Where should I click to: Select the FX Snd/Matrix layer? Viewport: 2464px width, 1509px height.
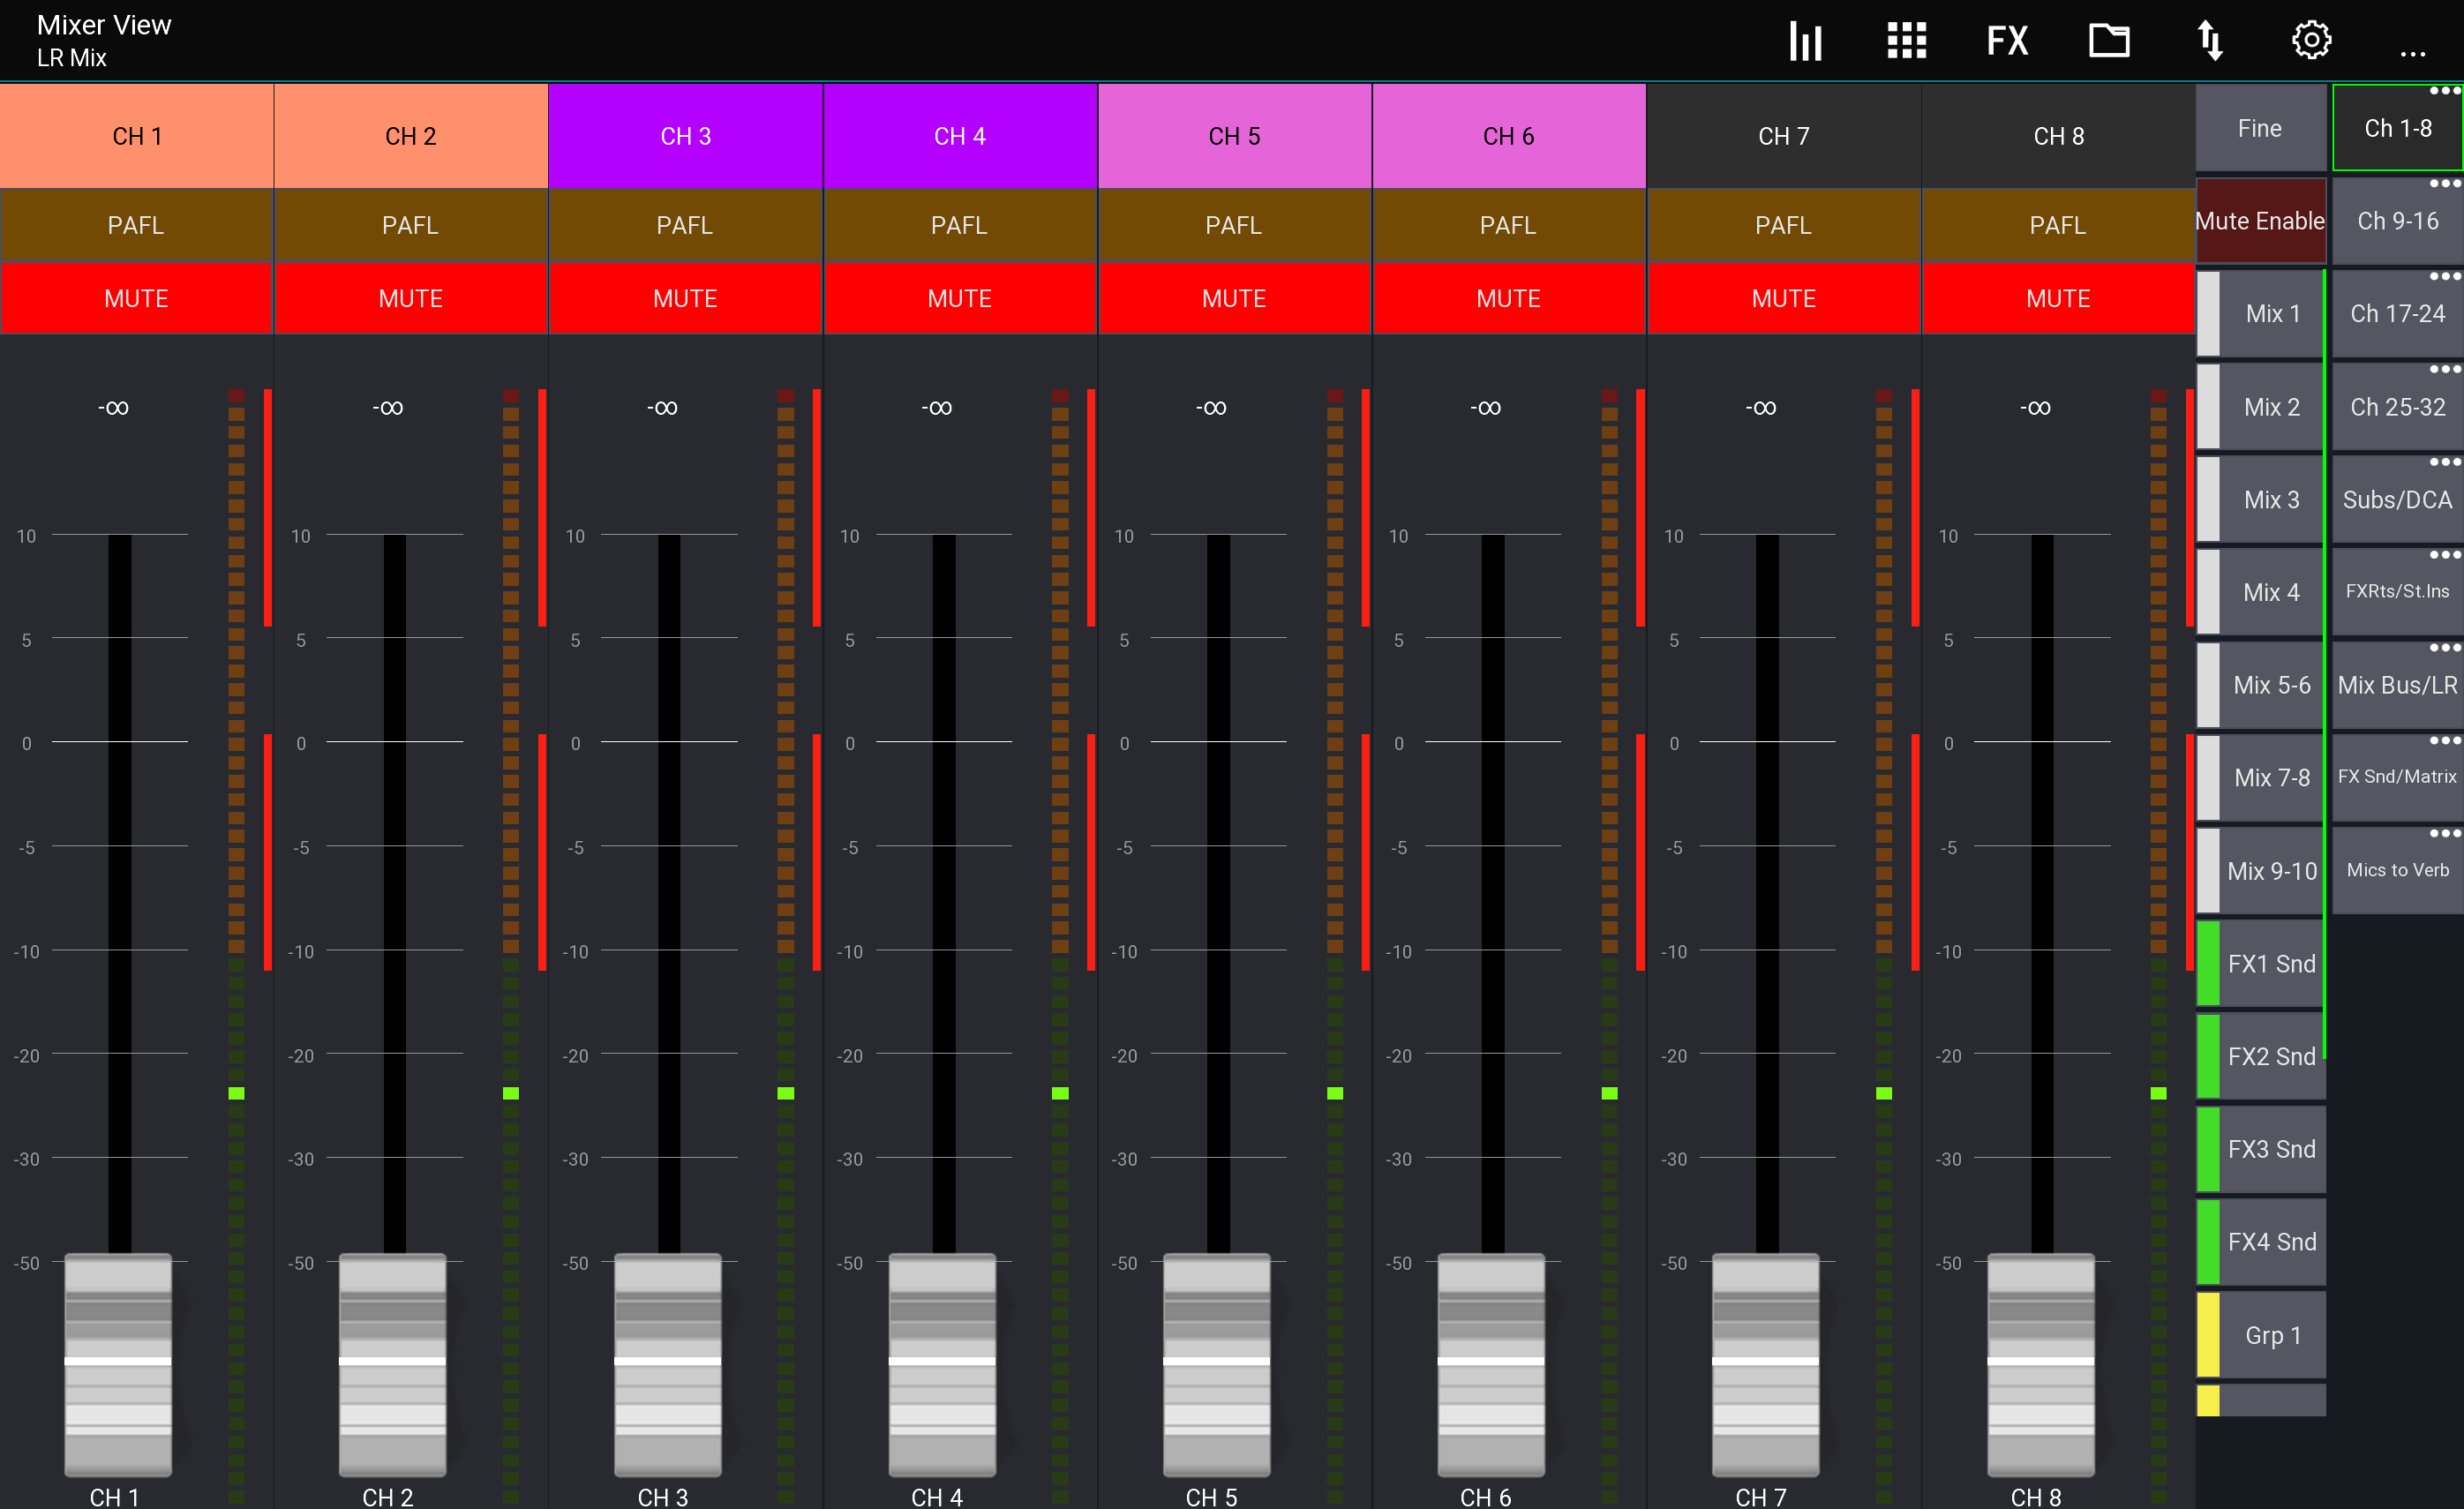2398,777
